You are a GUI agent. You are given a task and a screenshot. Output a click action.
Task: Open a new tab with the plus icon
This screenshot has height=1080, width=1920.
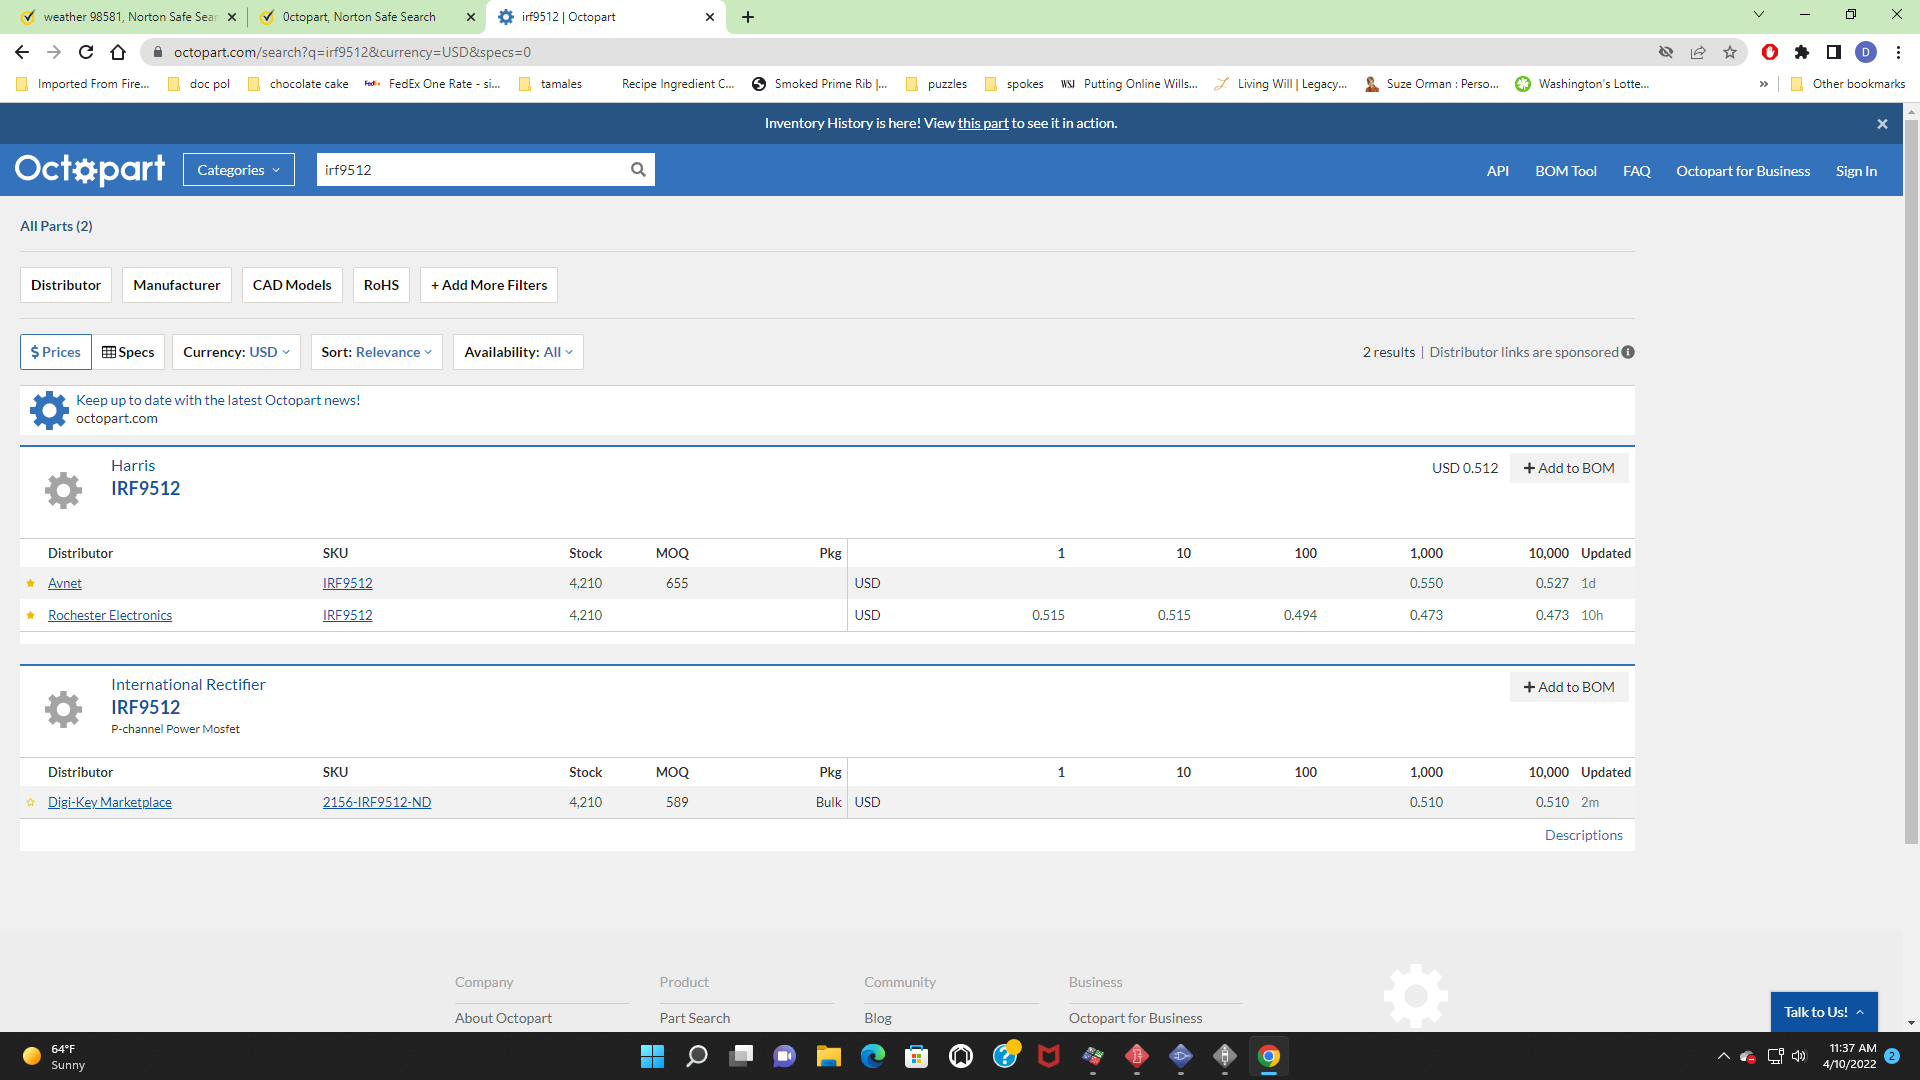click(x=748, y=17)
